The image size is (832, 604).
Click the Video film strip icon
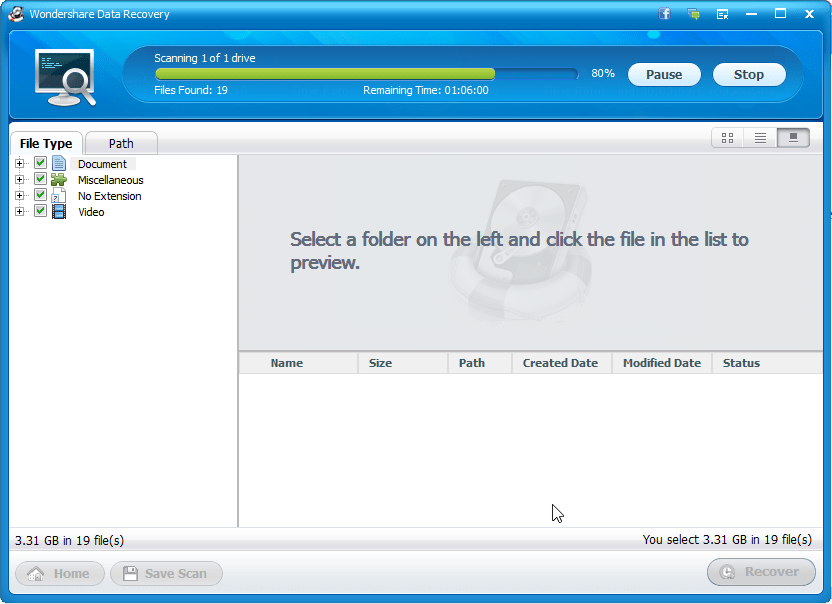point(59,211)
